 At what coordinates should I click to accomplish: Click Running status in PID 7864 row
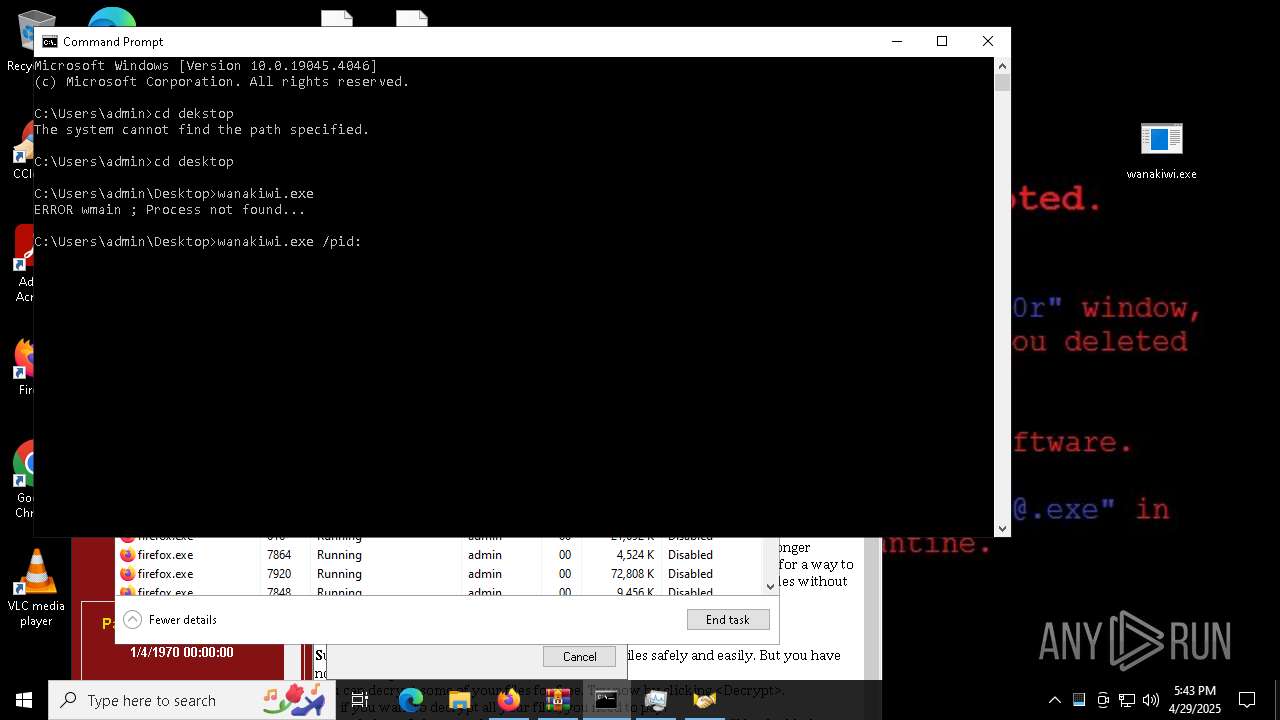point(339,555)
